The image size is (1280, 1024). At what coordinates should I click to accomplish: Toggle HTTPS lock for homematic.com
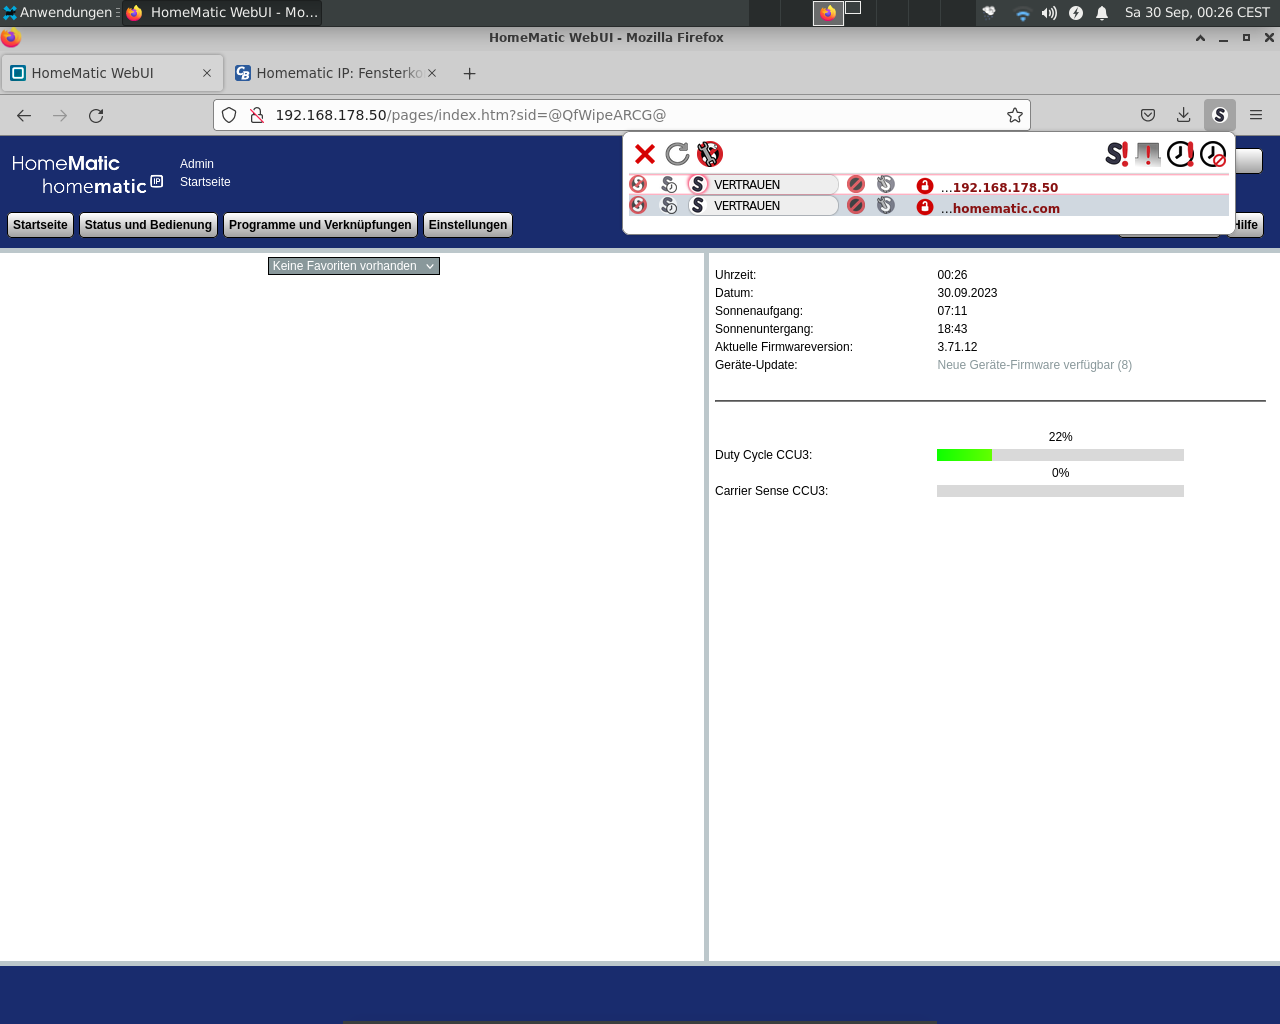[x=925, y=207]
